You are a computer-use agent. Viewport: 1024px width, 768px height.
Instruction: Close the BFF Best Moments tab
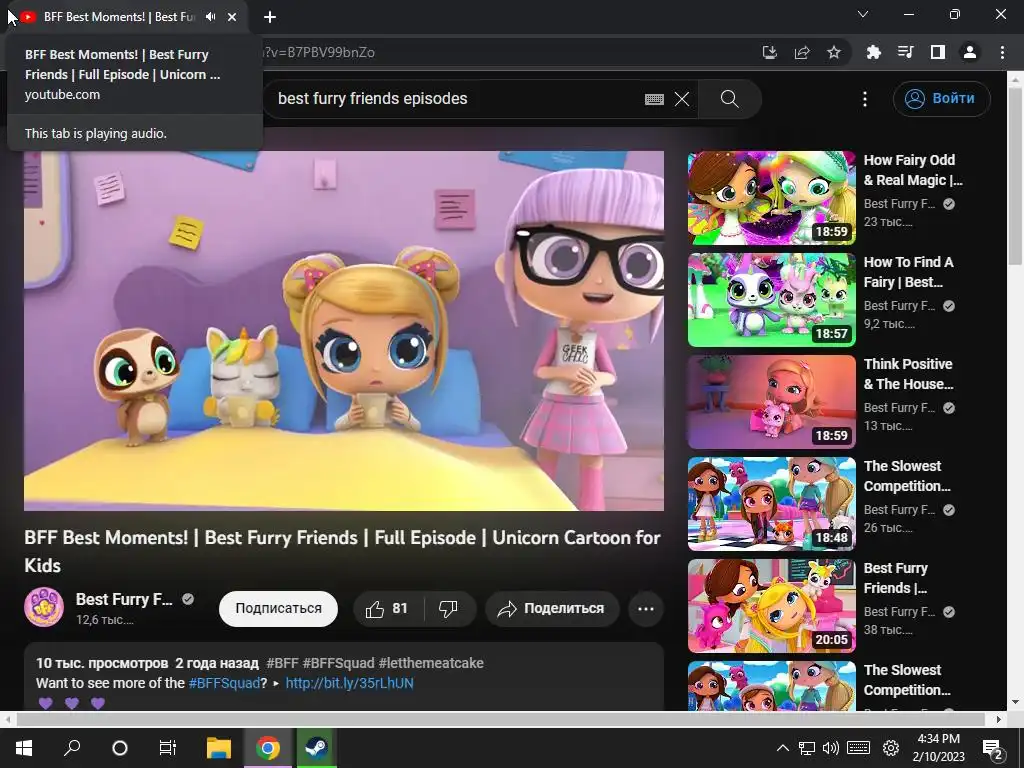click(x=232, y=17)
